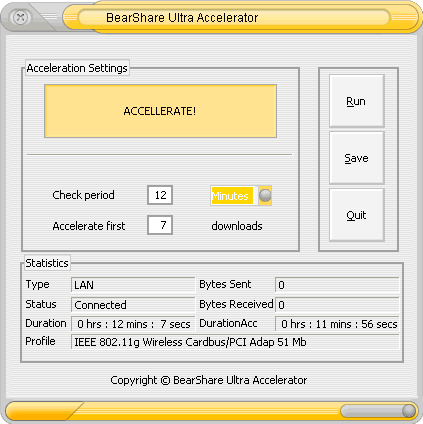Screen dimensions: 423x424
Task: Click the Bytes Received label
Action: [x=236, y=304]
